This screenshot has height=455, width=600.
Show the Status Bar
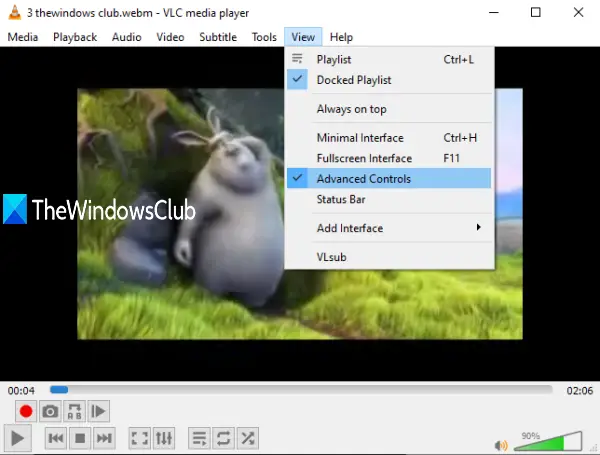pos(389,199)
